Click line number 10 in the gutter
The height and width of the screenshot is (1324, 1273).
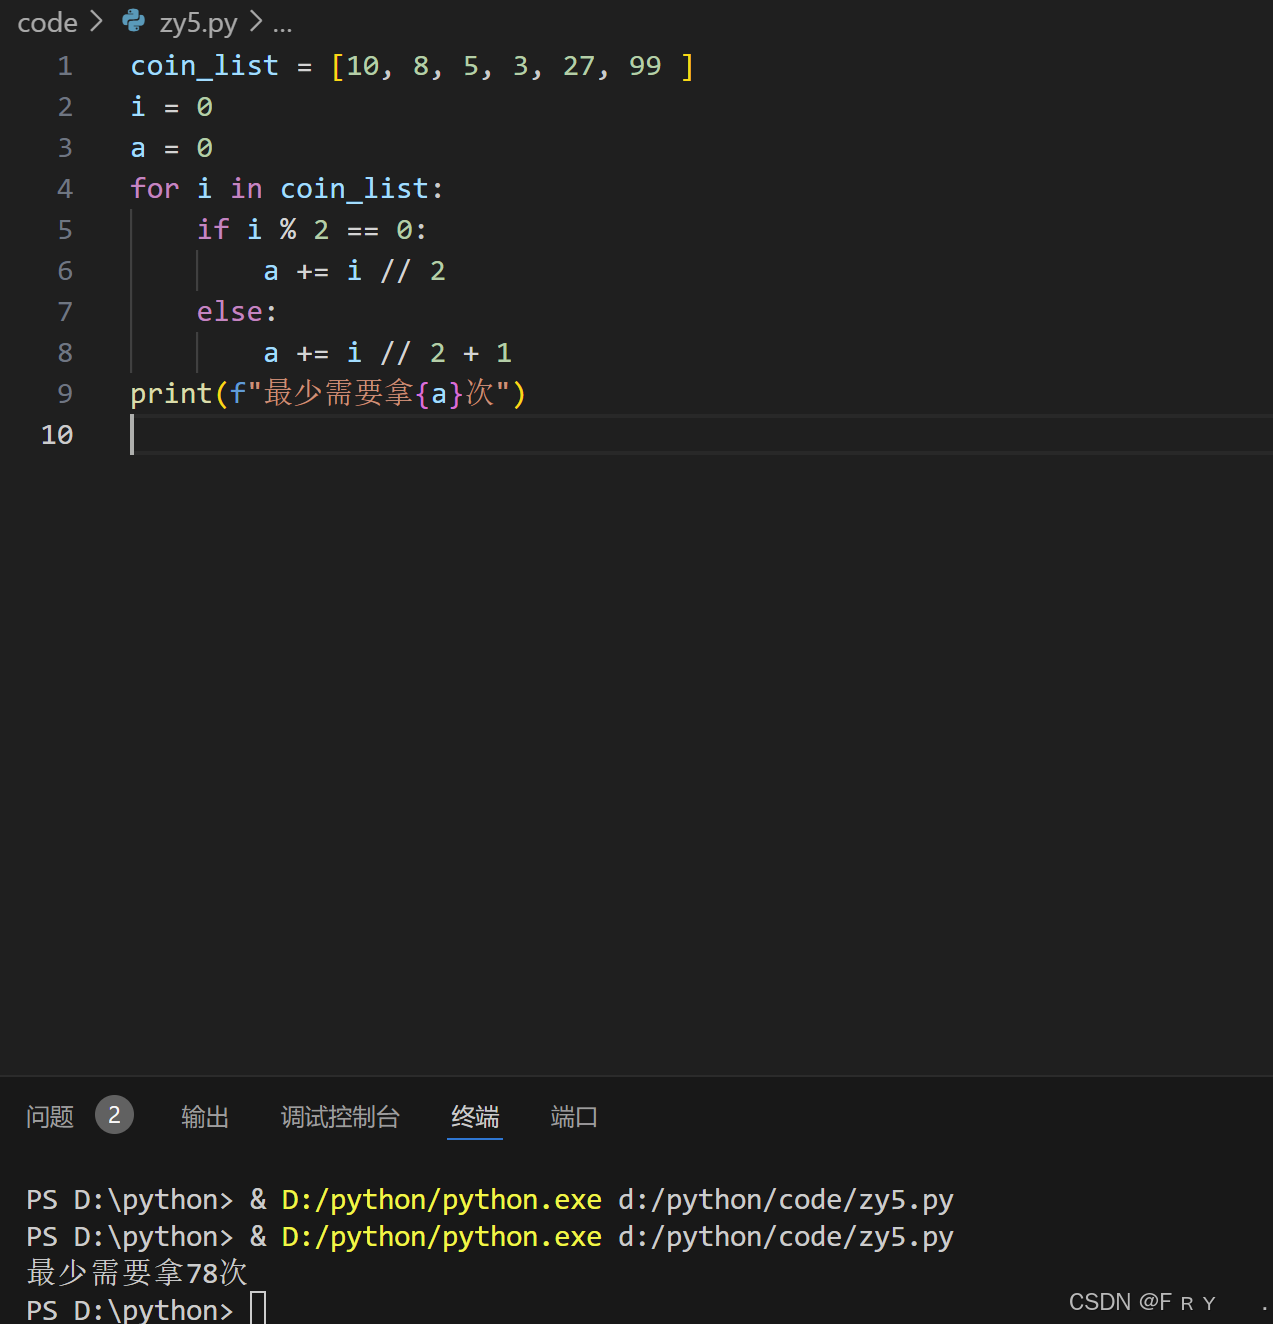(57, 435)
